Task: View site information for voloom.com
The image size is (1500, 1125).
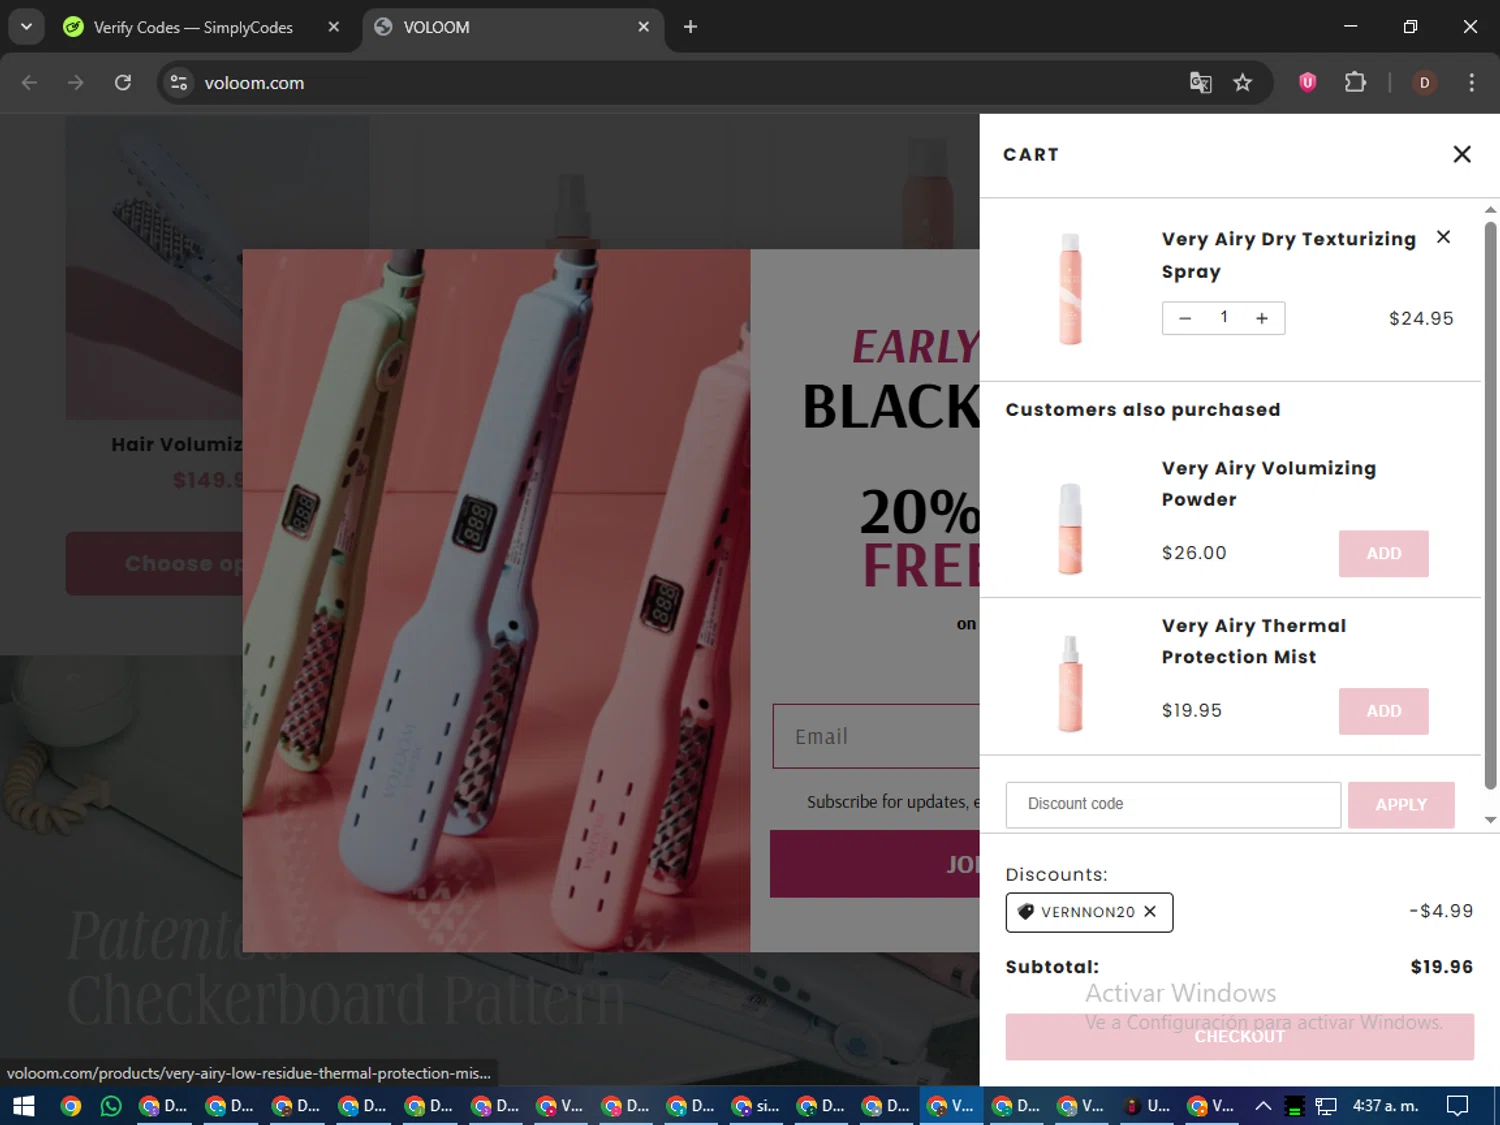Action: tap(179, 83)
